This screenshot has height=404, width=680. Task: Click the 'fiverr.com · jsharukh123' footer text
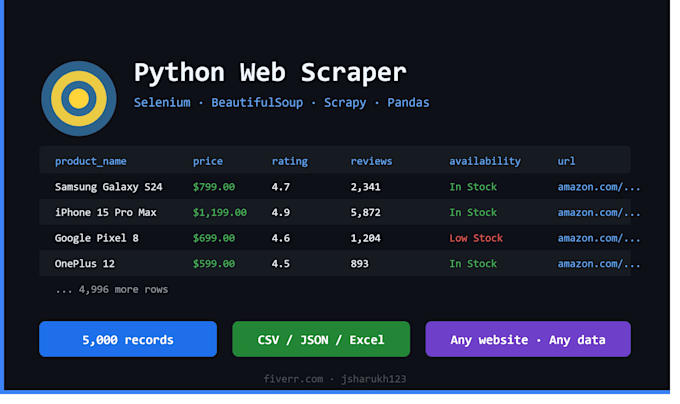point(335,379)
